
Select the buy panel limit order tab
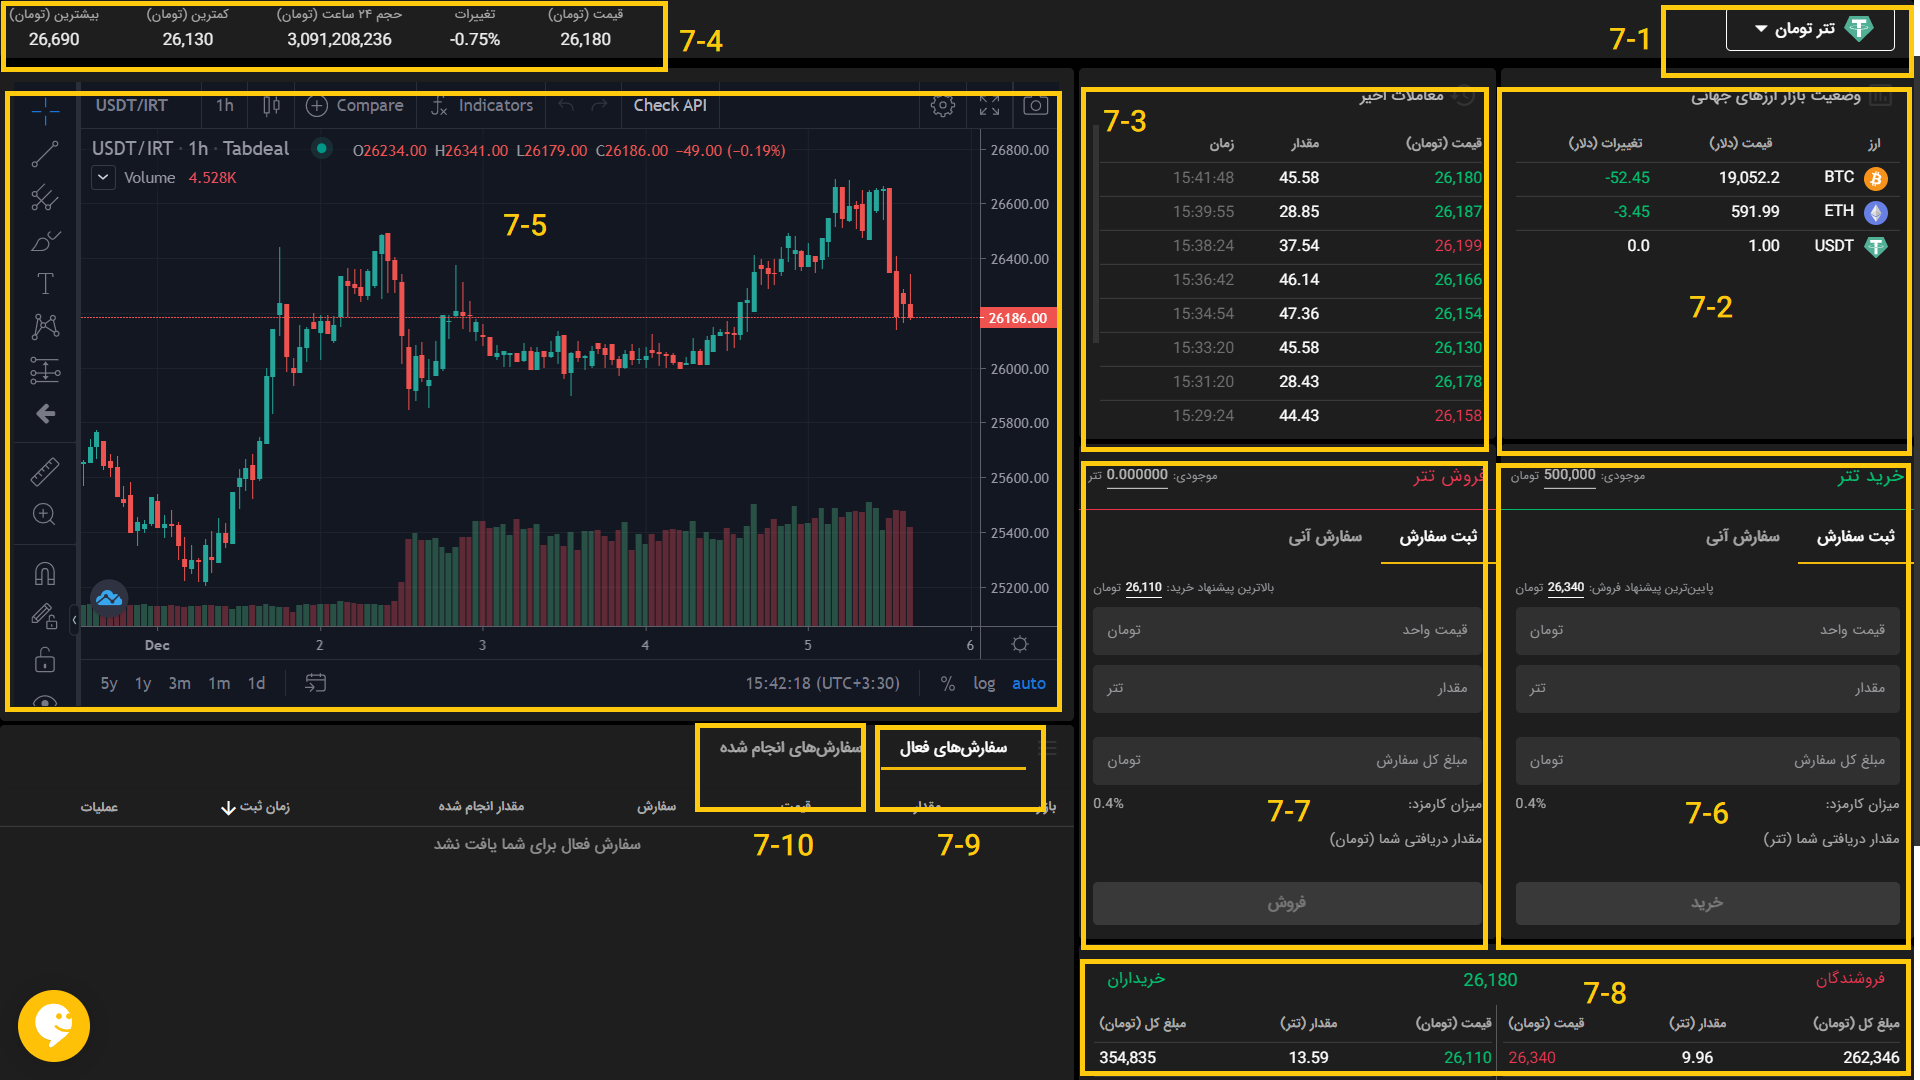(1856, 537)
